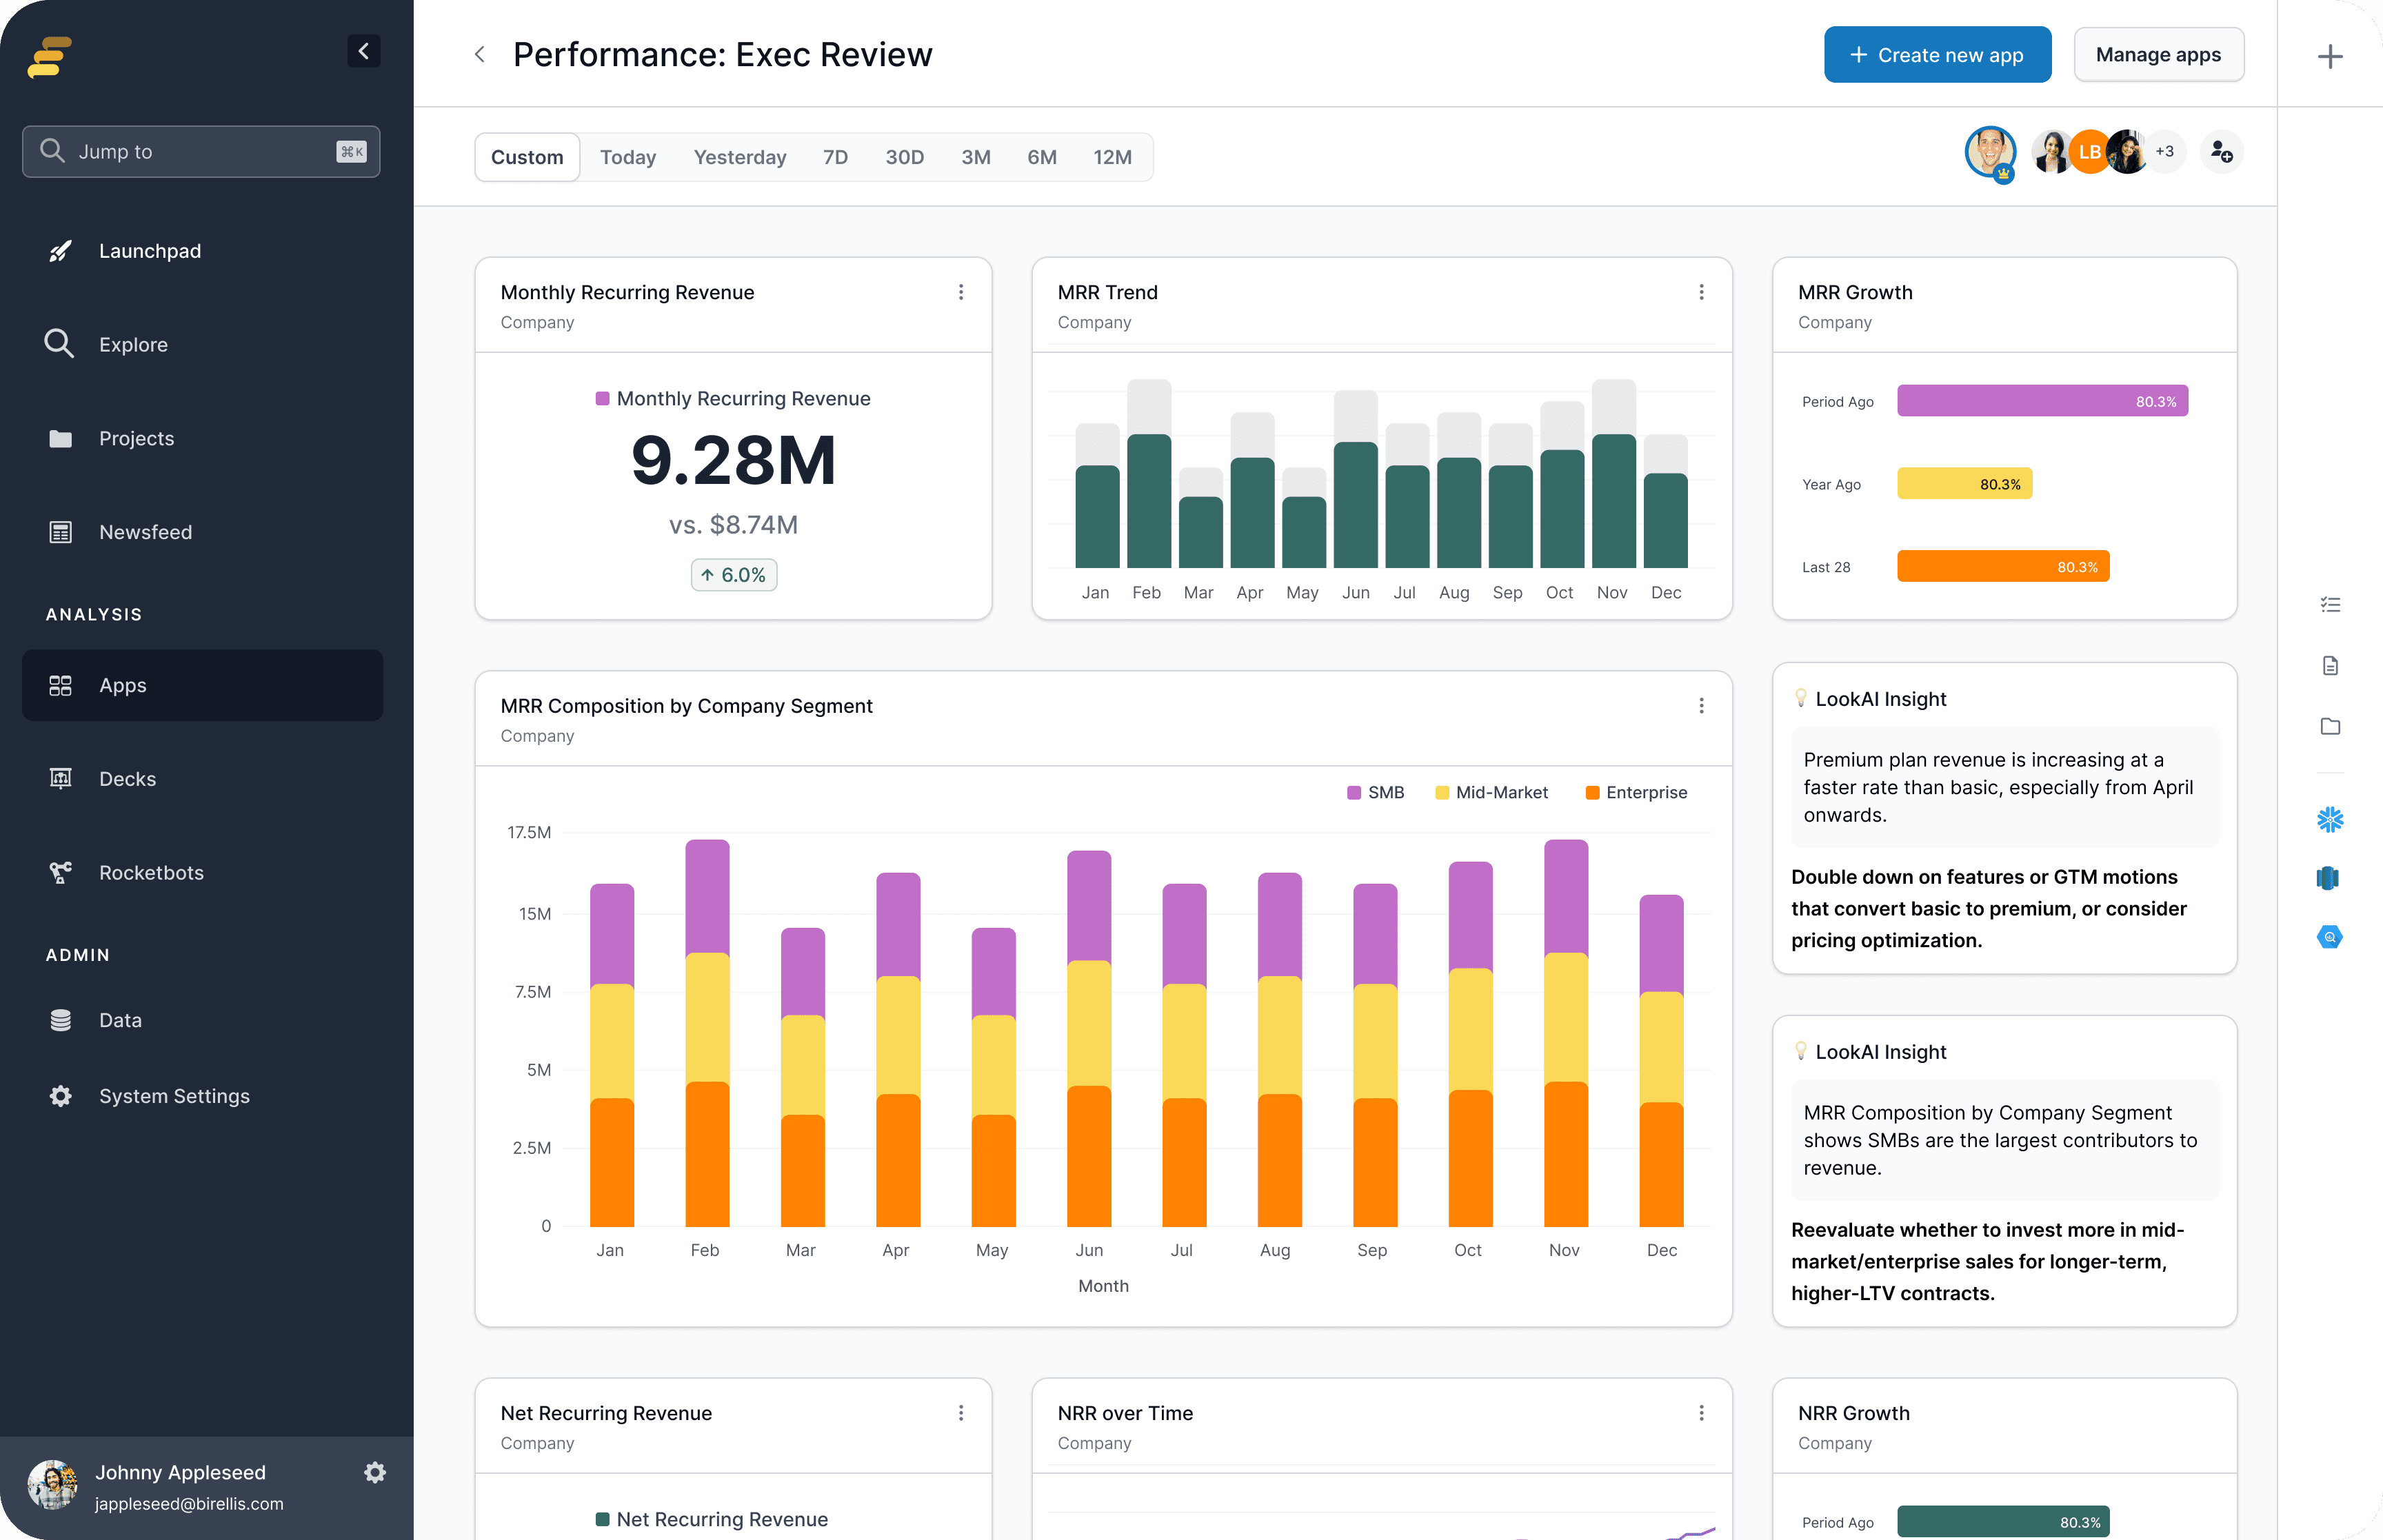This screenshot has width=2383, height=1540.
Task: Open the Decks presentation icon
Action: tap(60, 779)
